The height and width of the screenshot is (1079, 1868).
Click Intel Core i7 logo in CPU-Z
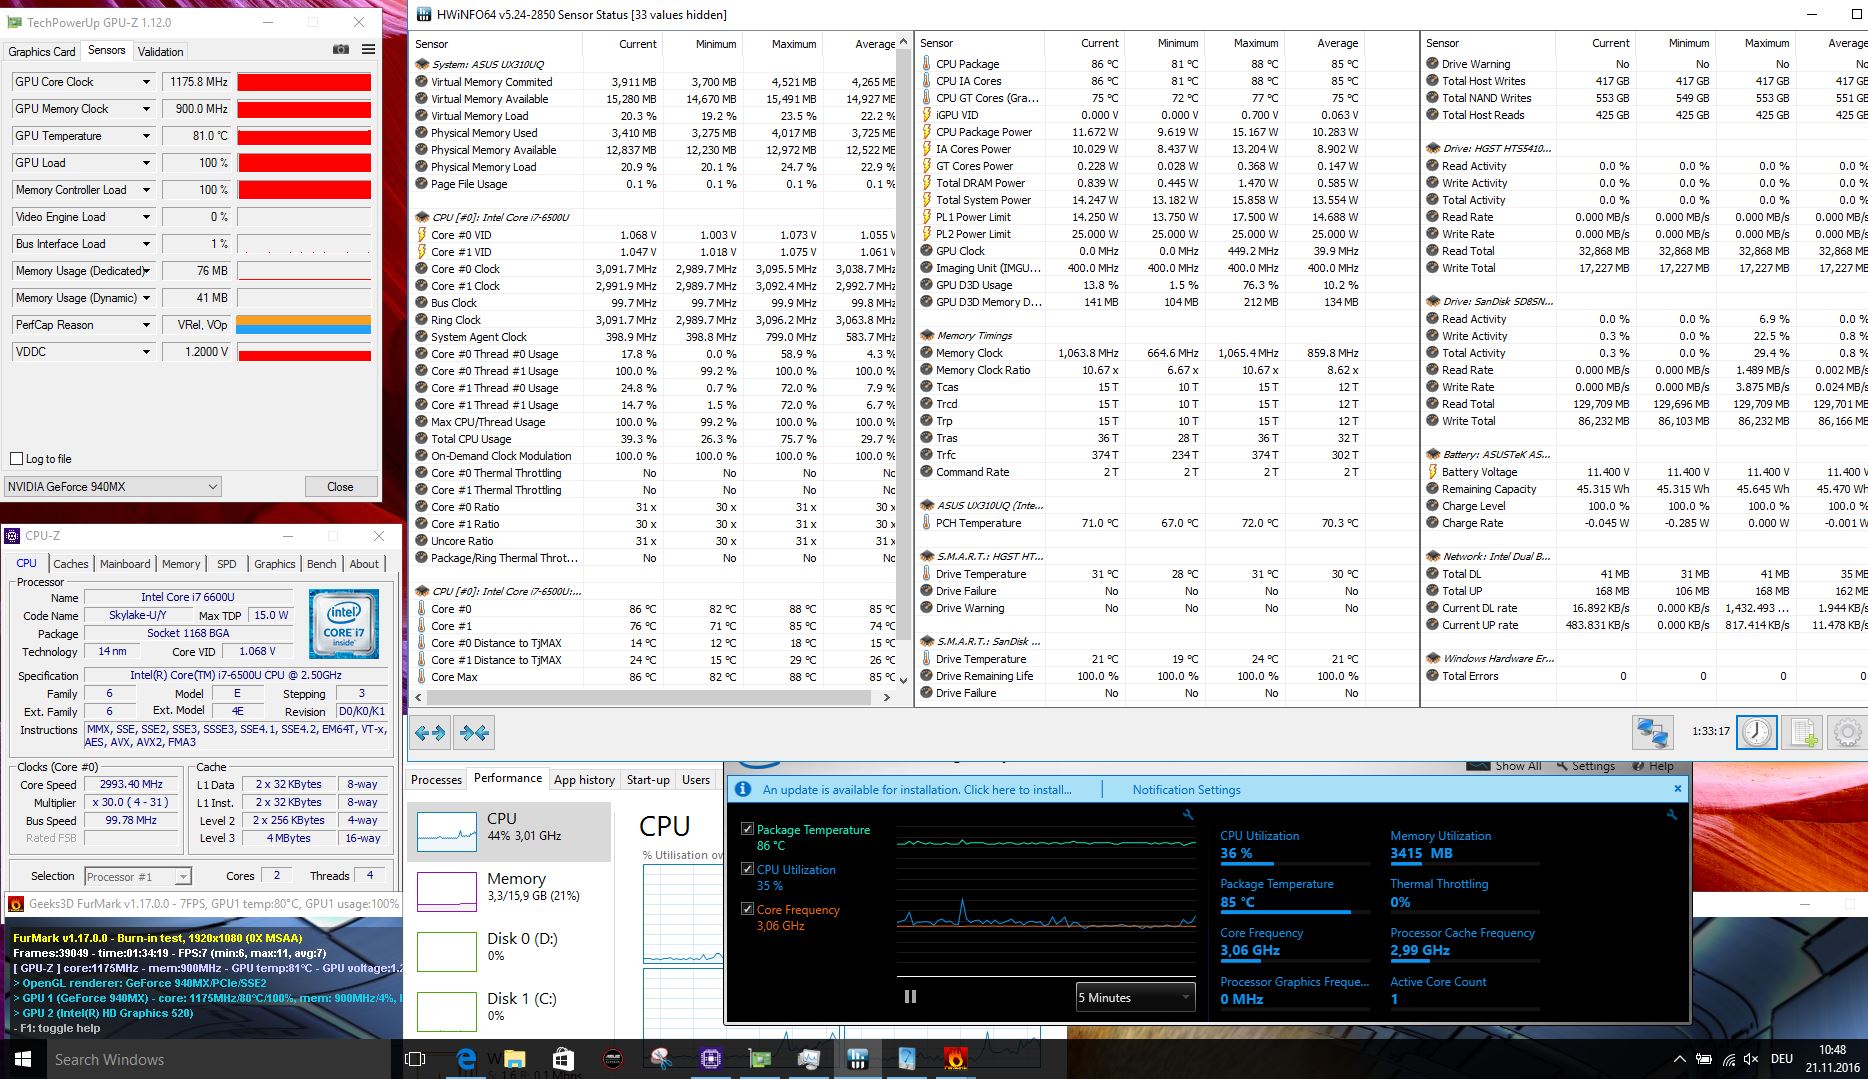(344, 624)
